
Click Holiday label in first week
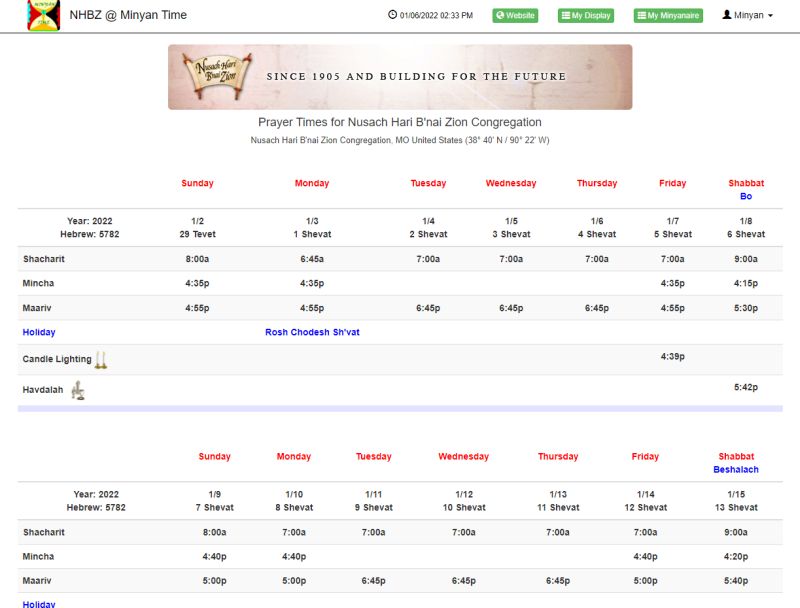39,332
